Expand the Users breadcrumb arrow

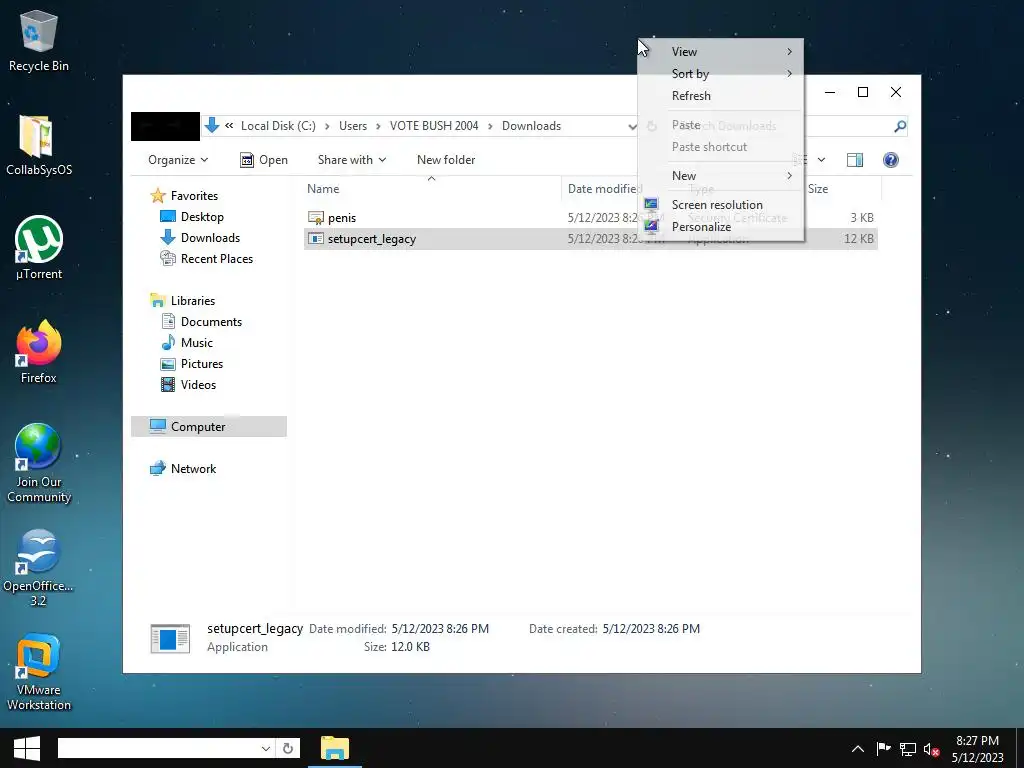click(378, 126)
